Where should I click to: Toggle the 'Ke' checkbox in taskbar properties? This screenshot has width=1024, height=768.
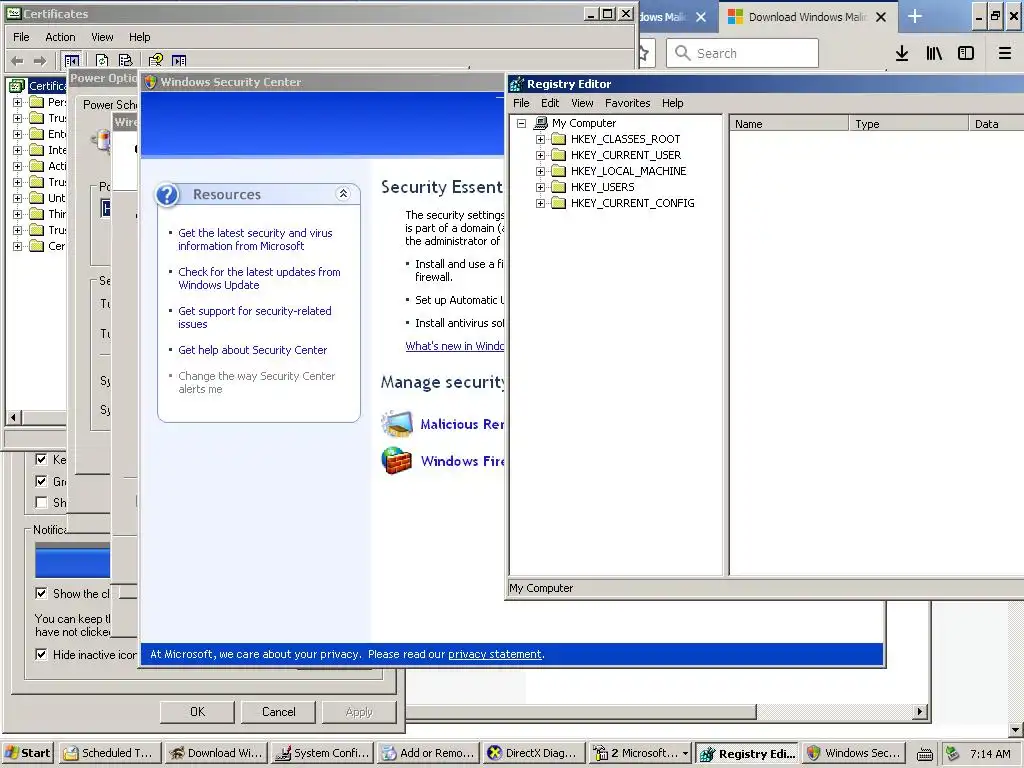point(41,459)
